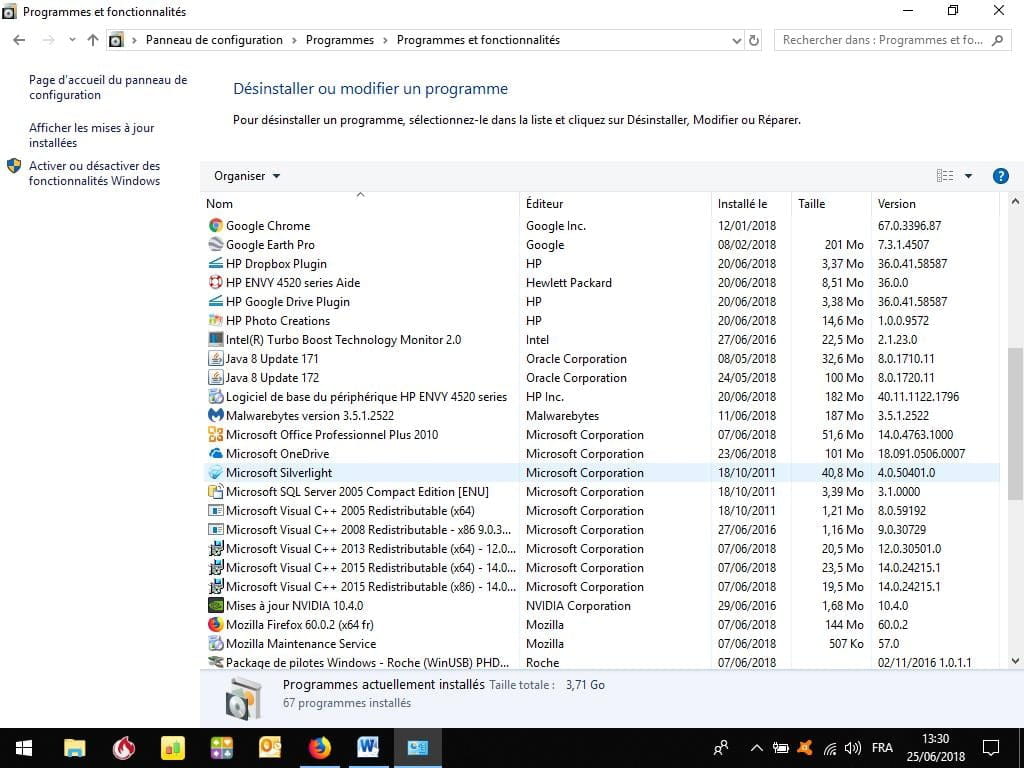
Task: Select the Java 8 Update 172 row
Action: click(600, 377)
